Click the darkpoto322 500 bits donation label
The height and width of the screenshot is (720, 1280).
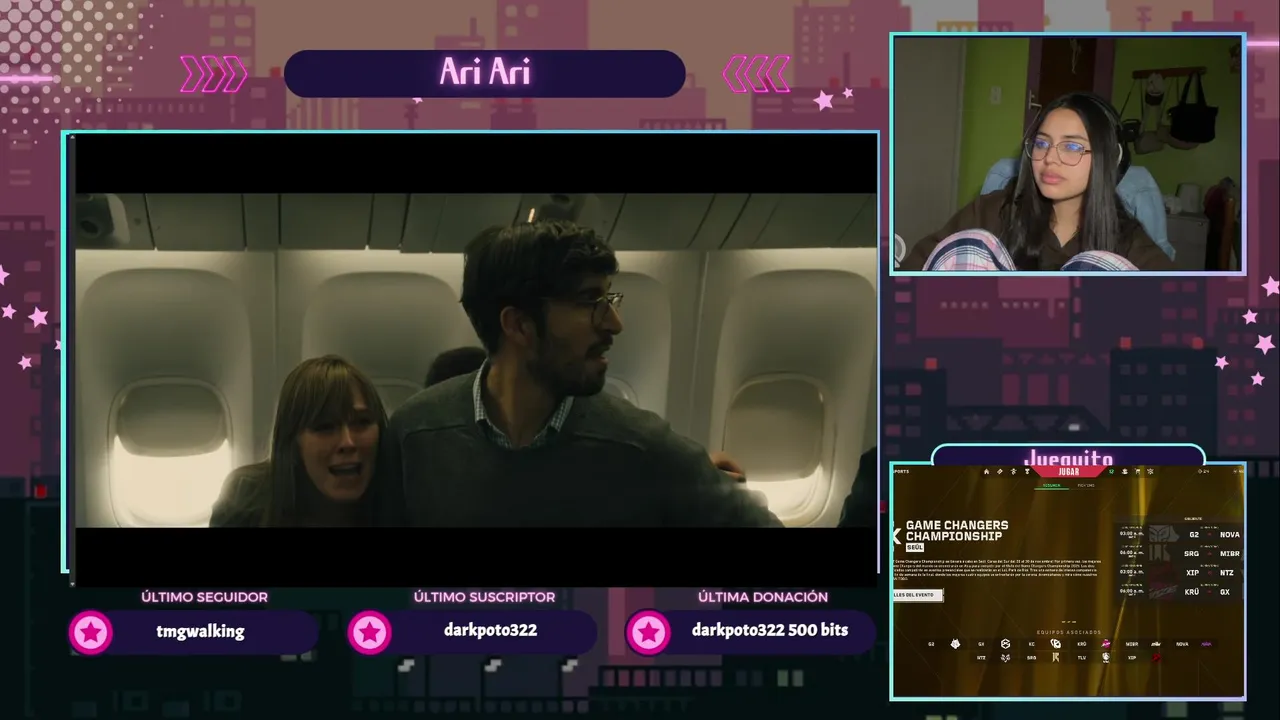(x=770, y=631)
